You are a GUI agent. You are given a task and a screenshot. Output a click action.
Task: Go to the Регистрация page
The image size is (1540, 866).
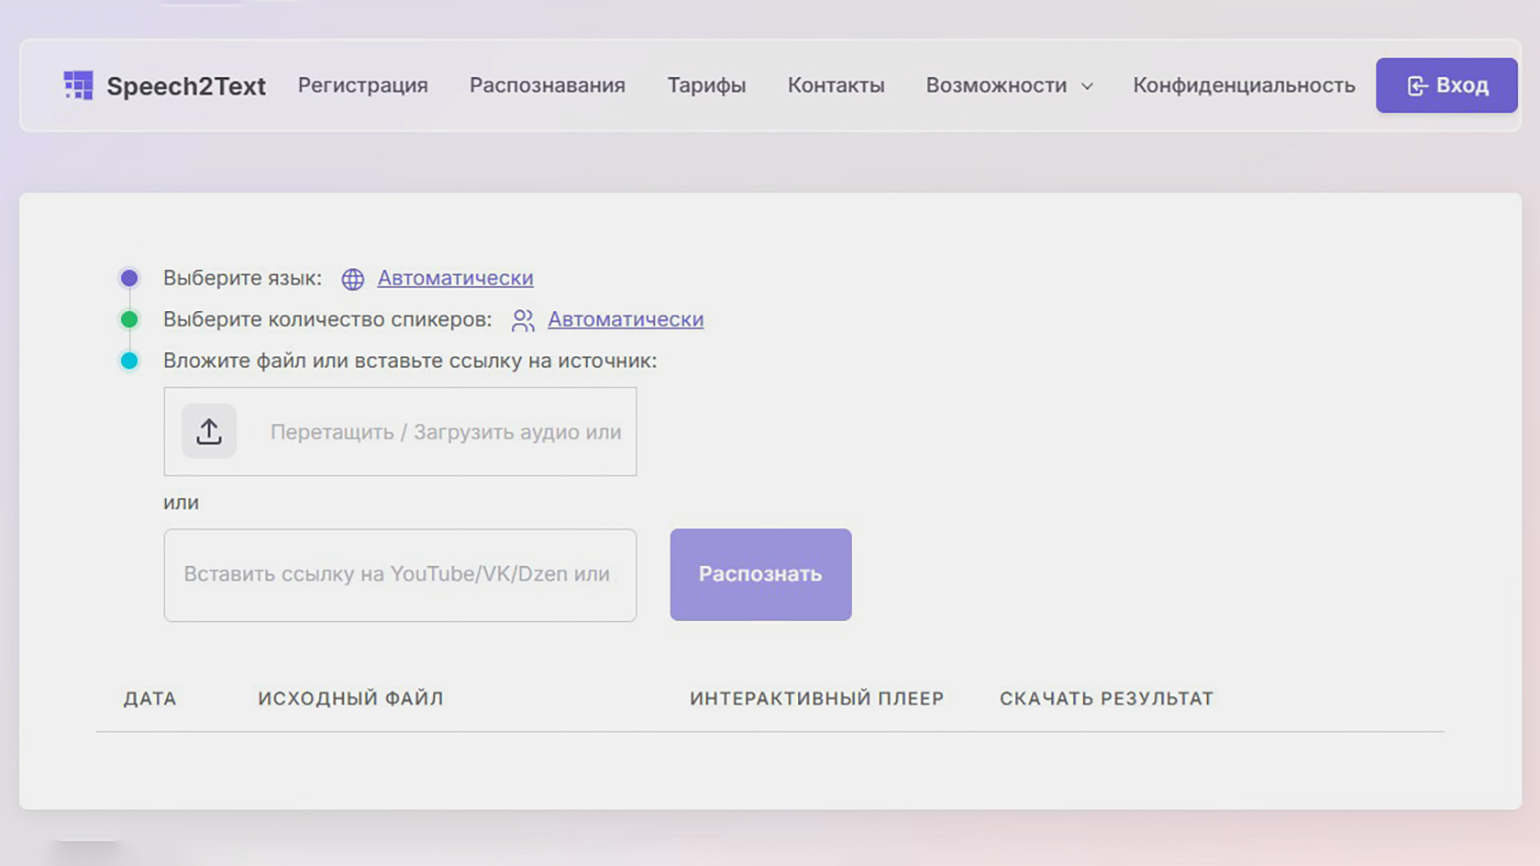[x=363, y=86]
